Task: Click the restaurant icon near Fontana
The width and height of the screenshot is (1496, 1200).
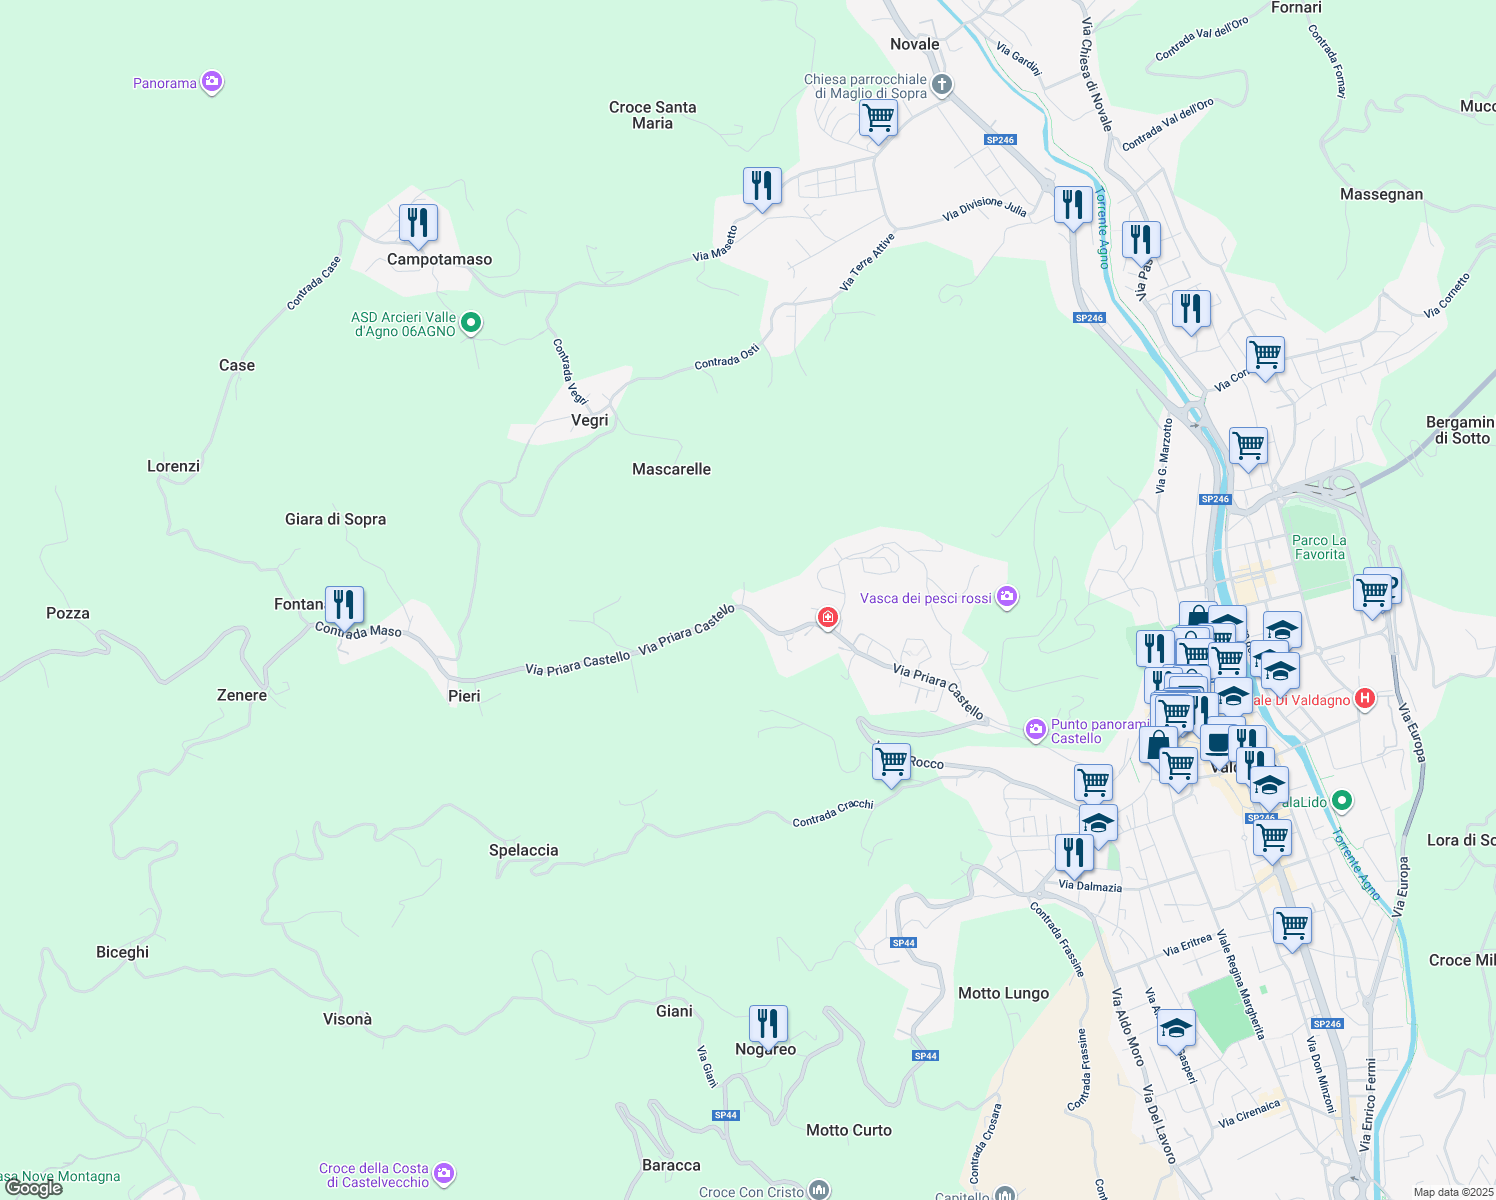Action: (344, 604)
